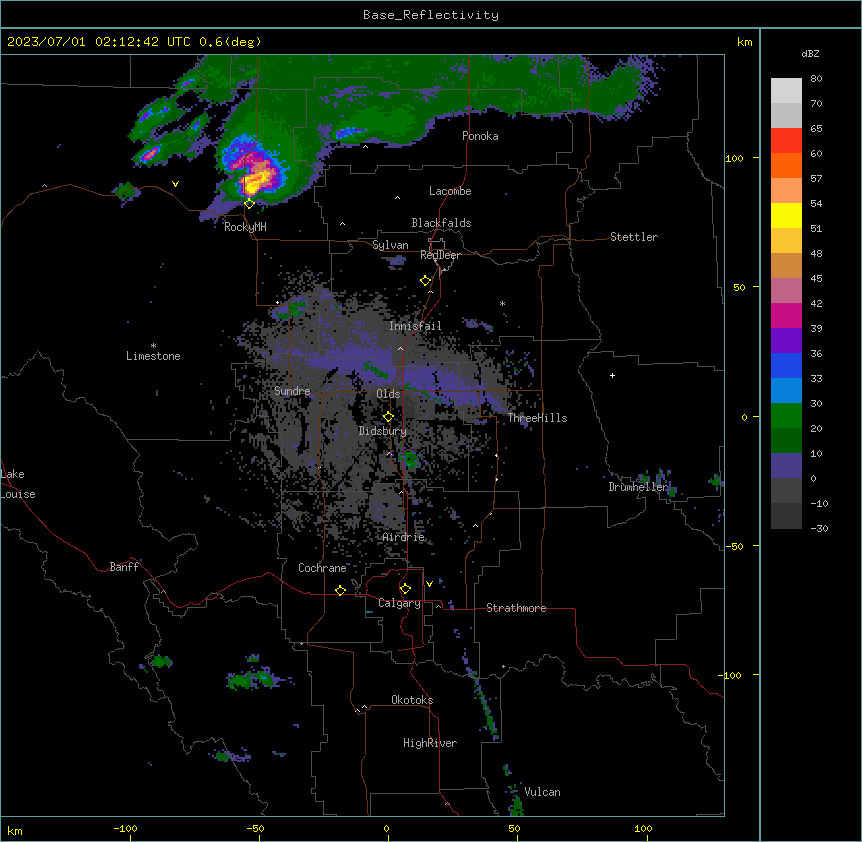Viewport: 862px width, 842px height.
Task: Click the intense yellow storm core north of RockyMH
Action: point(257,181)
